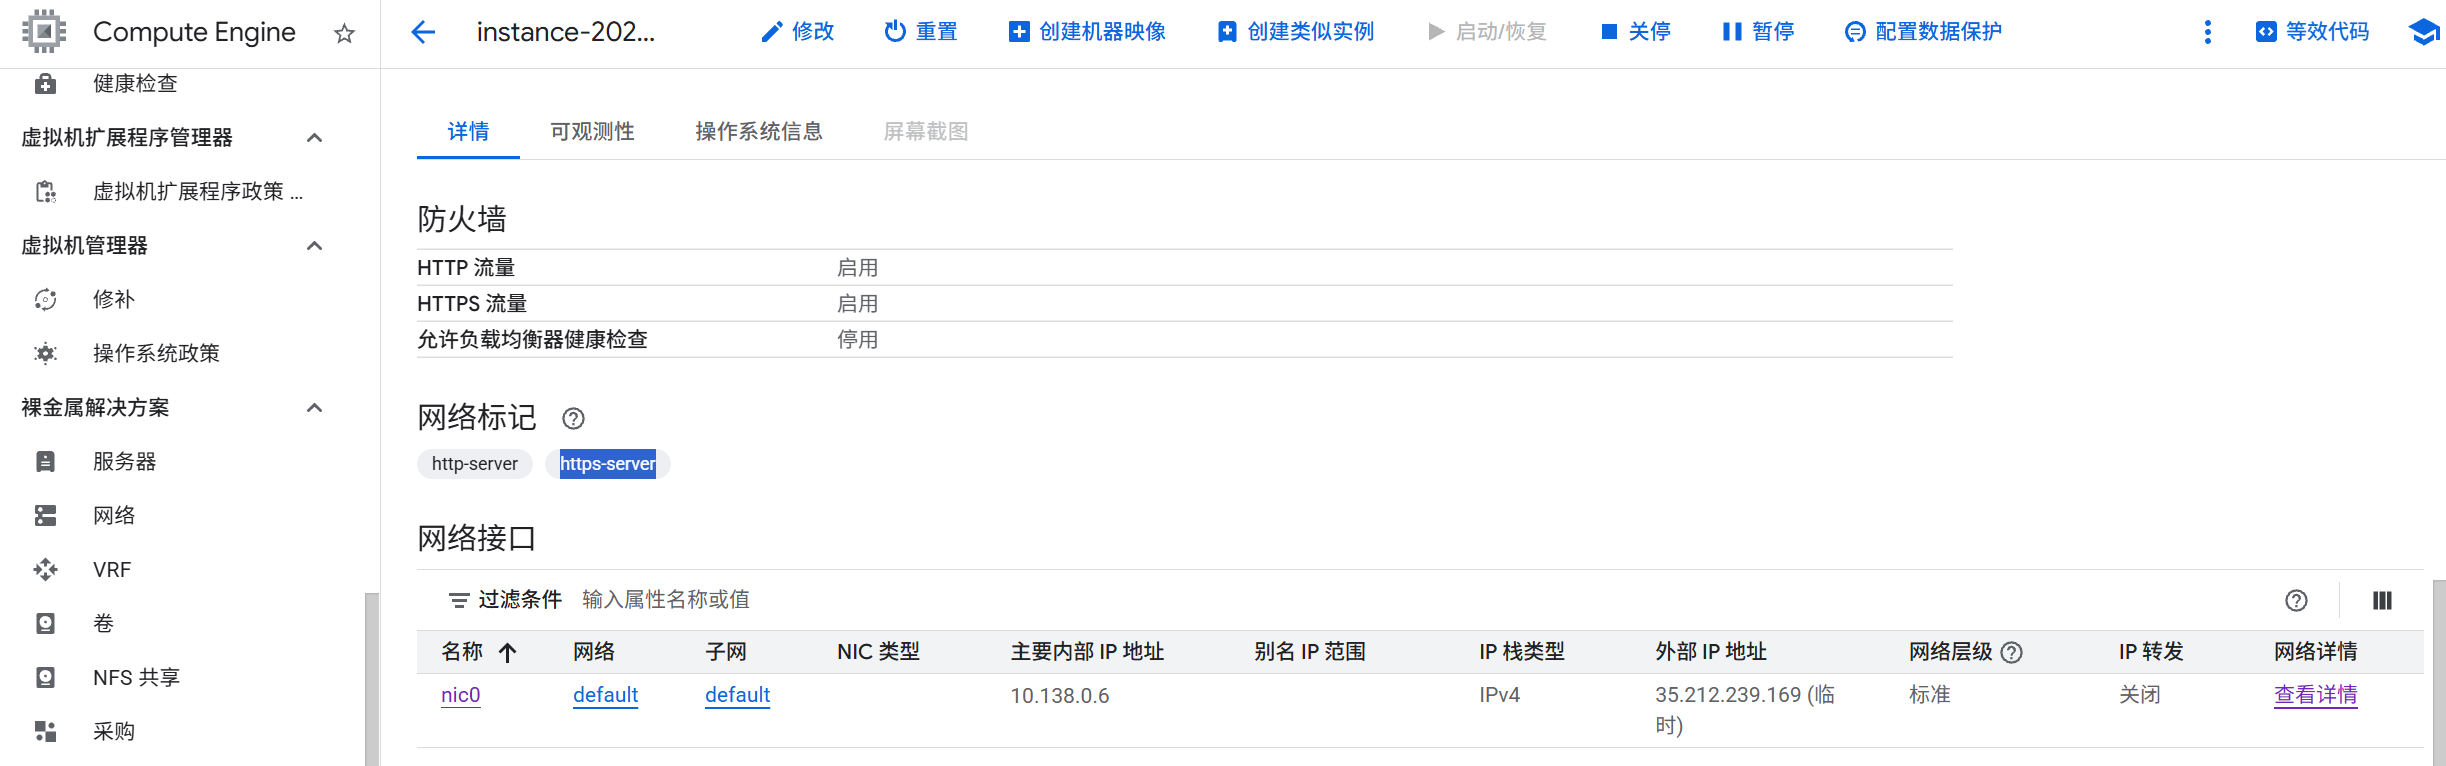
Task: Open the three-dot more actions menu
Action: [x=2207, y=32]
